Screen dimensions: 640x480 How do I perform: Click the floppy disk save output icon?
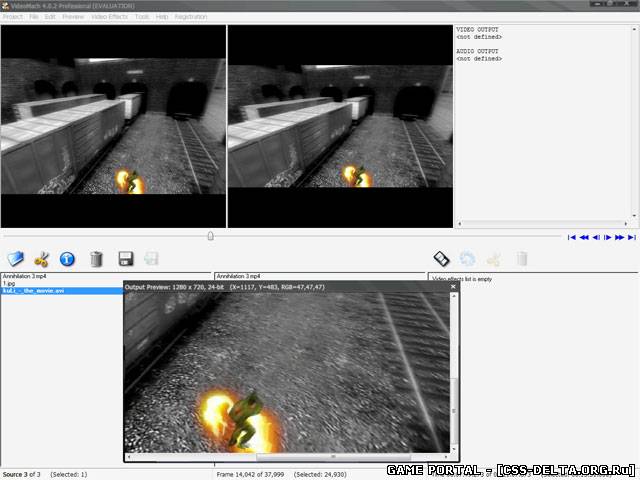[126, 258]
